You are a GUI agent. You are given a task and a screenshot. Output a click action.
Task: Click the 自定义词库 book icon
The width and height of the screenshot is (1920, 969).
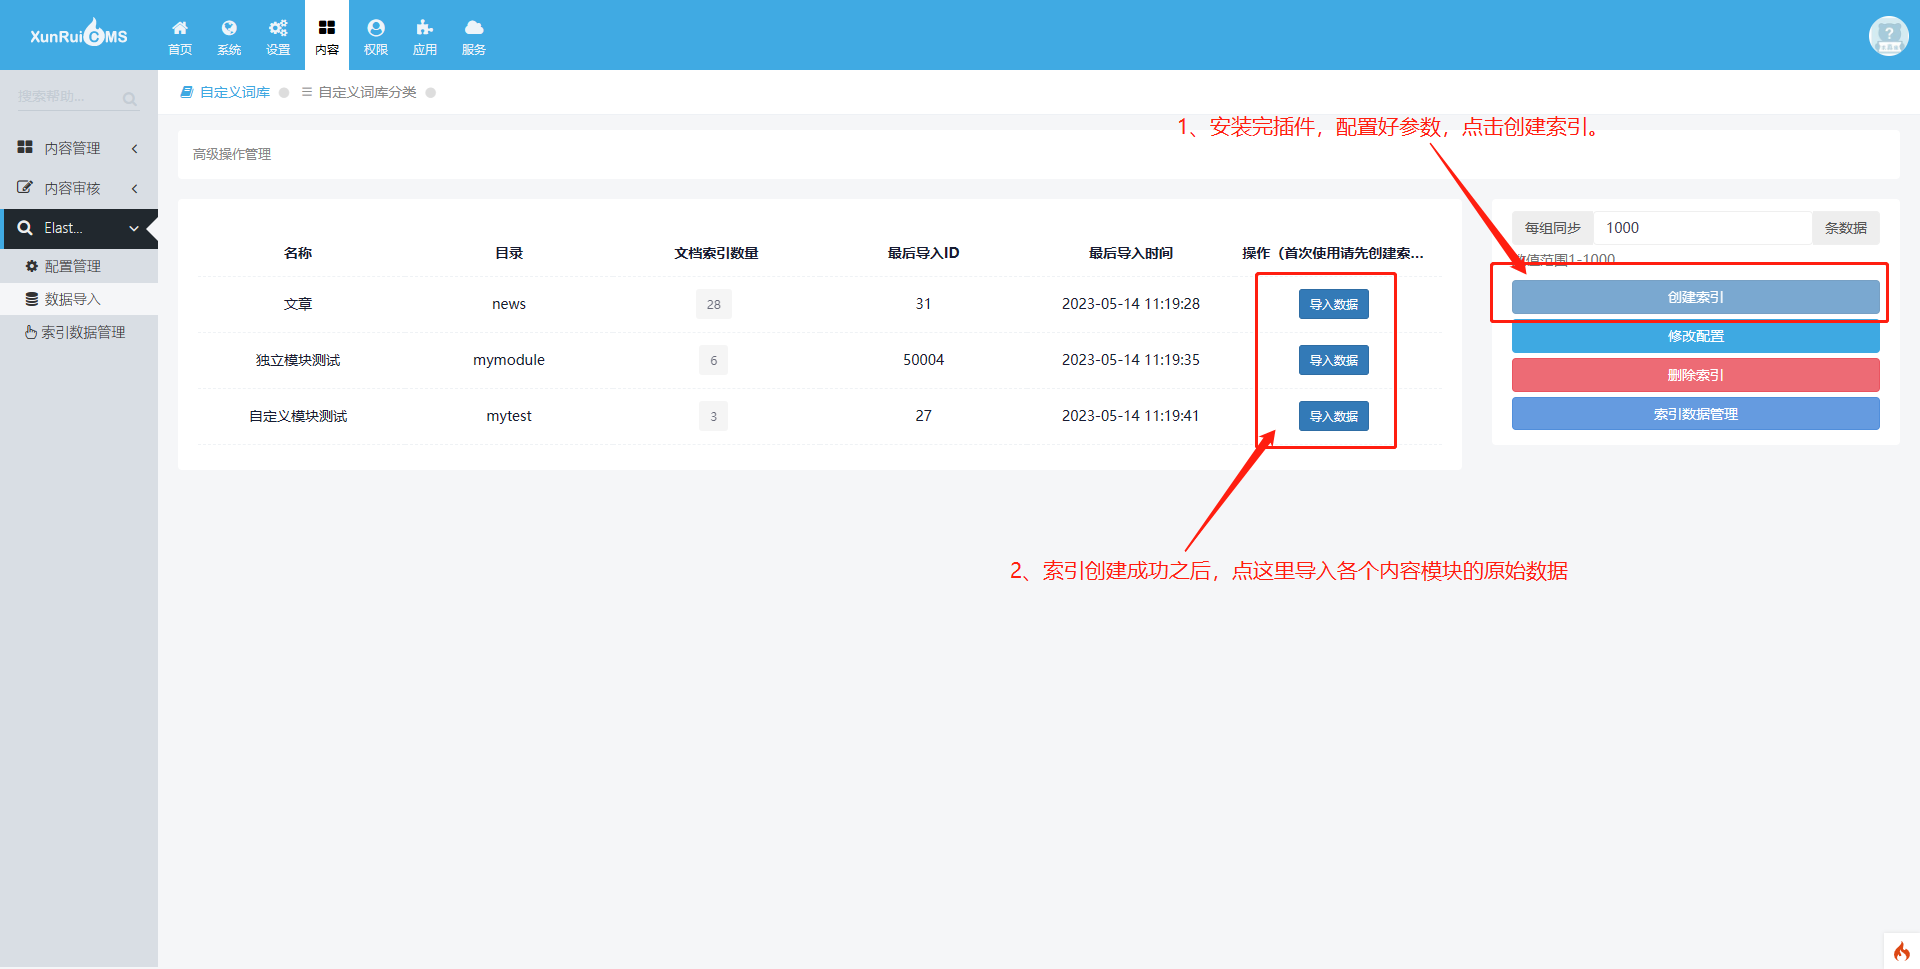click(186, 92)
